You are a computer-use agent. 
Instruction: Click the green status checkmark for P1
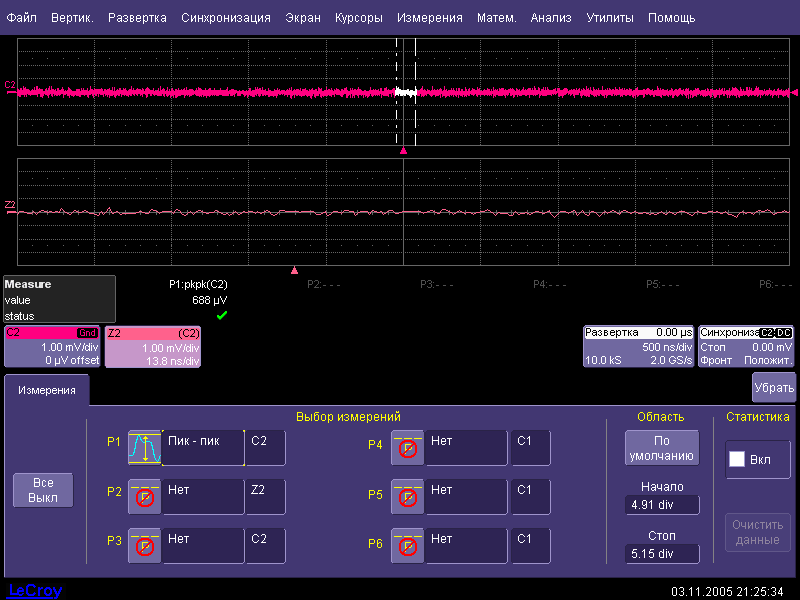point(222,315)
